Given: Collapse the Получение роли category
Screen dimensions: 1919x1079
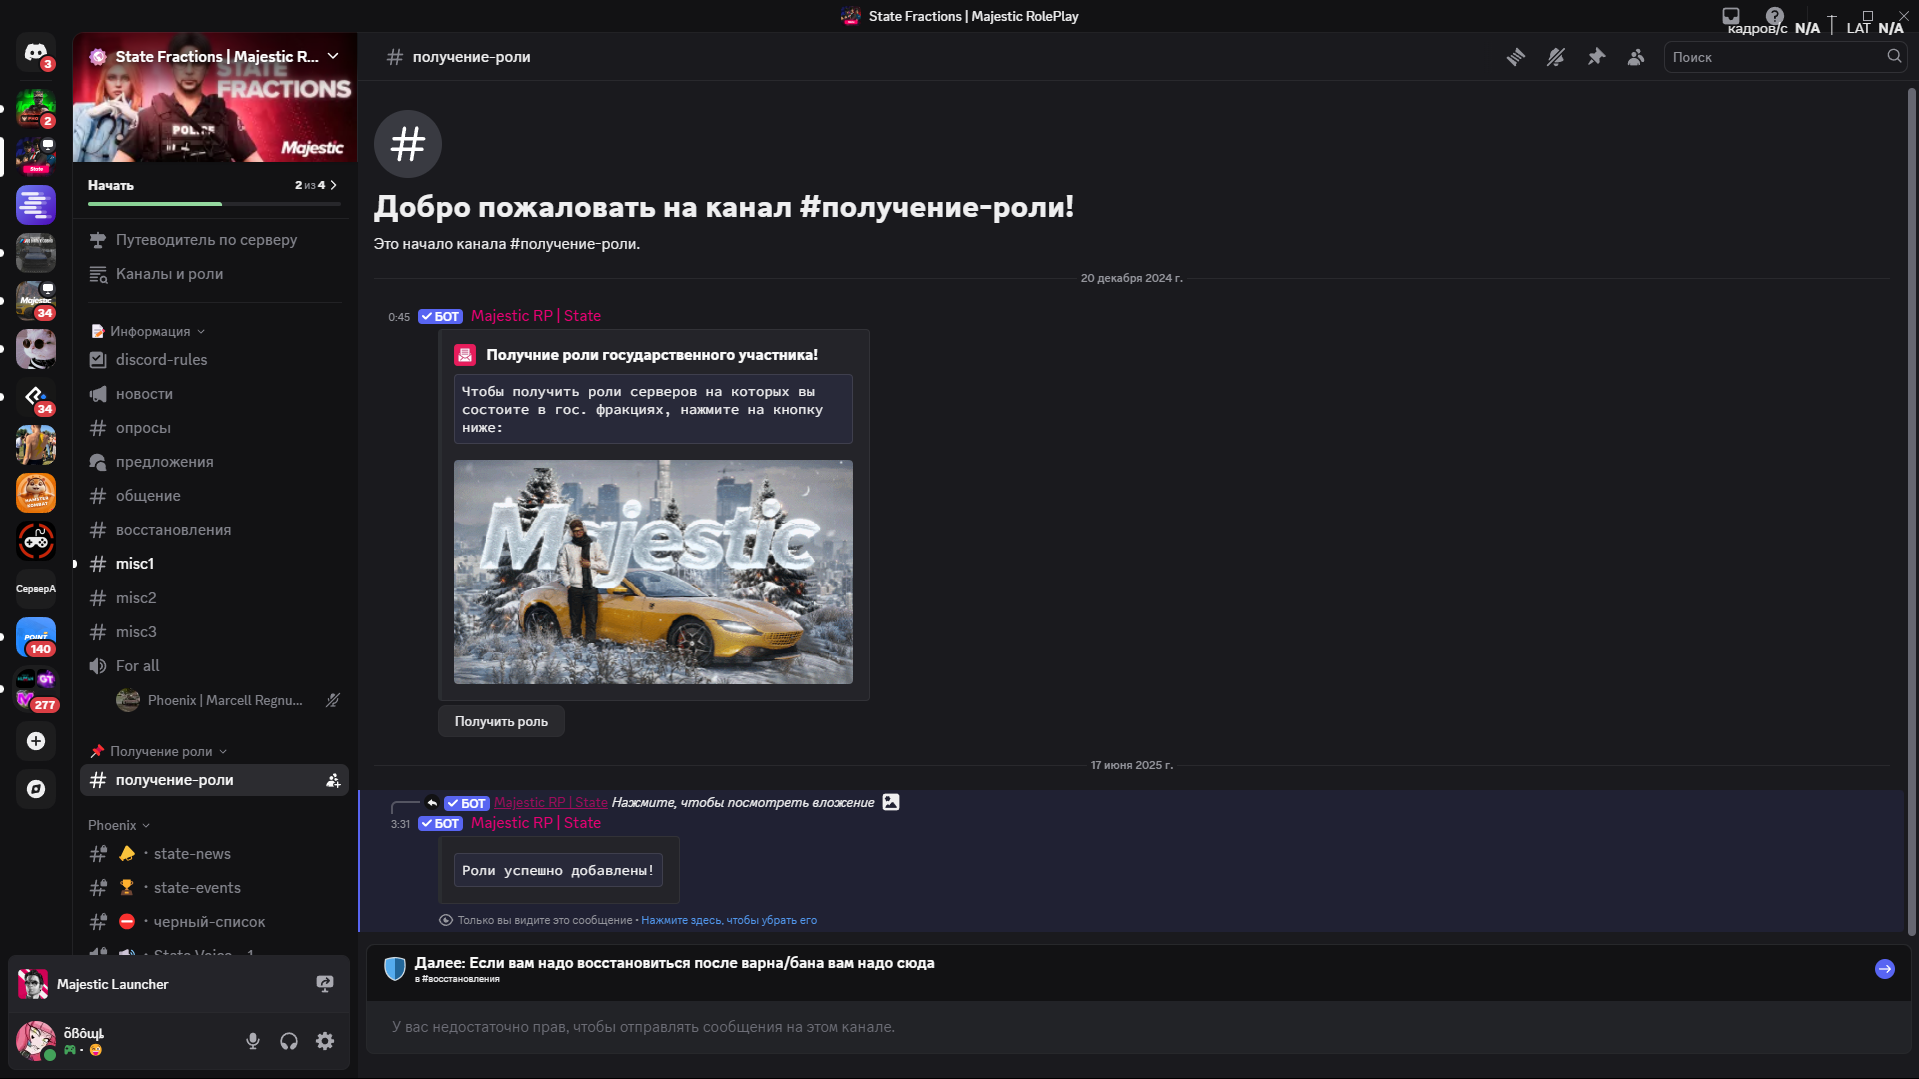Looking at the screenshot, I should 158,751.
